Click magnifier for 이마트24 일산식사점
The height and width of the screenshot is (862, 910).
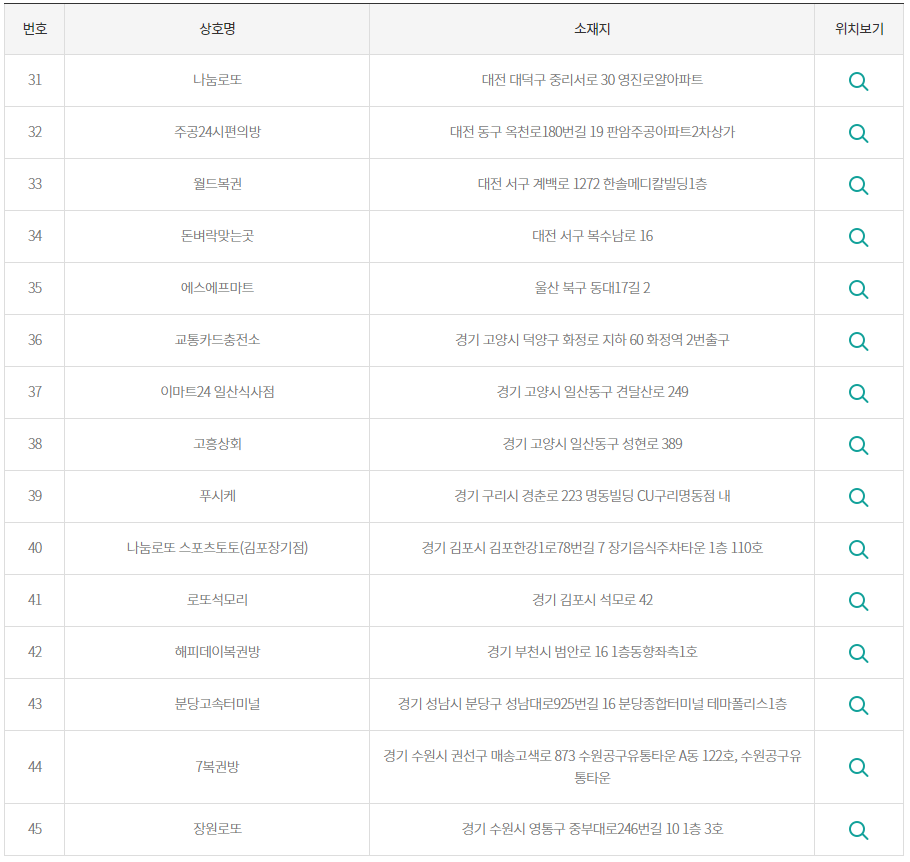click(x=858, y=393)
